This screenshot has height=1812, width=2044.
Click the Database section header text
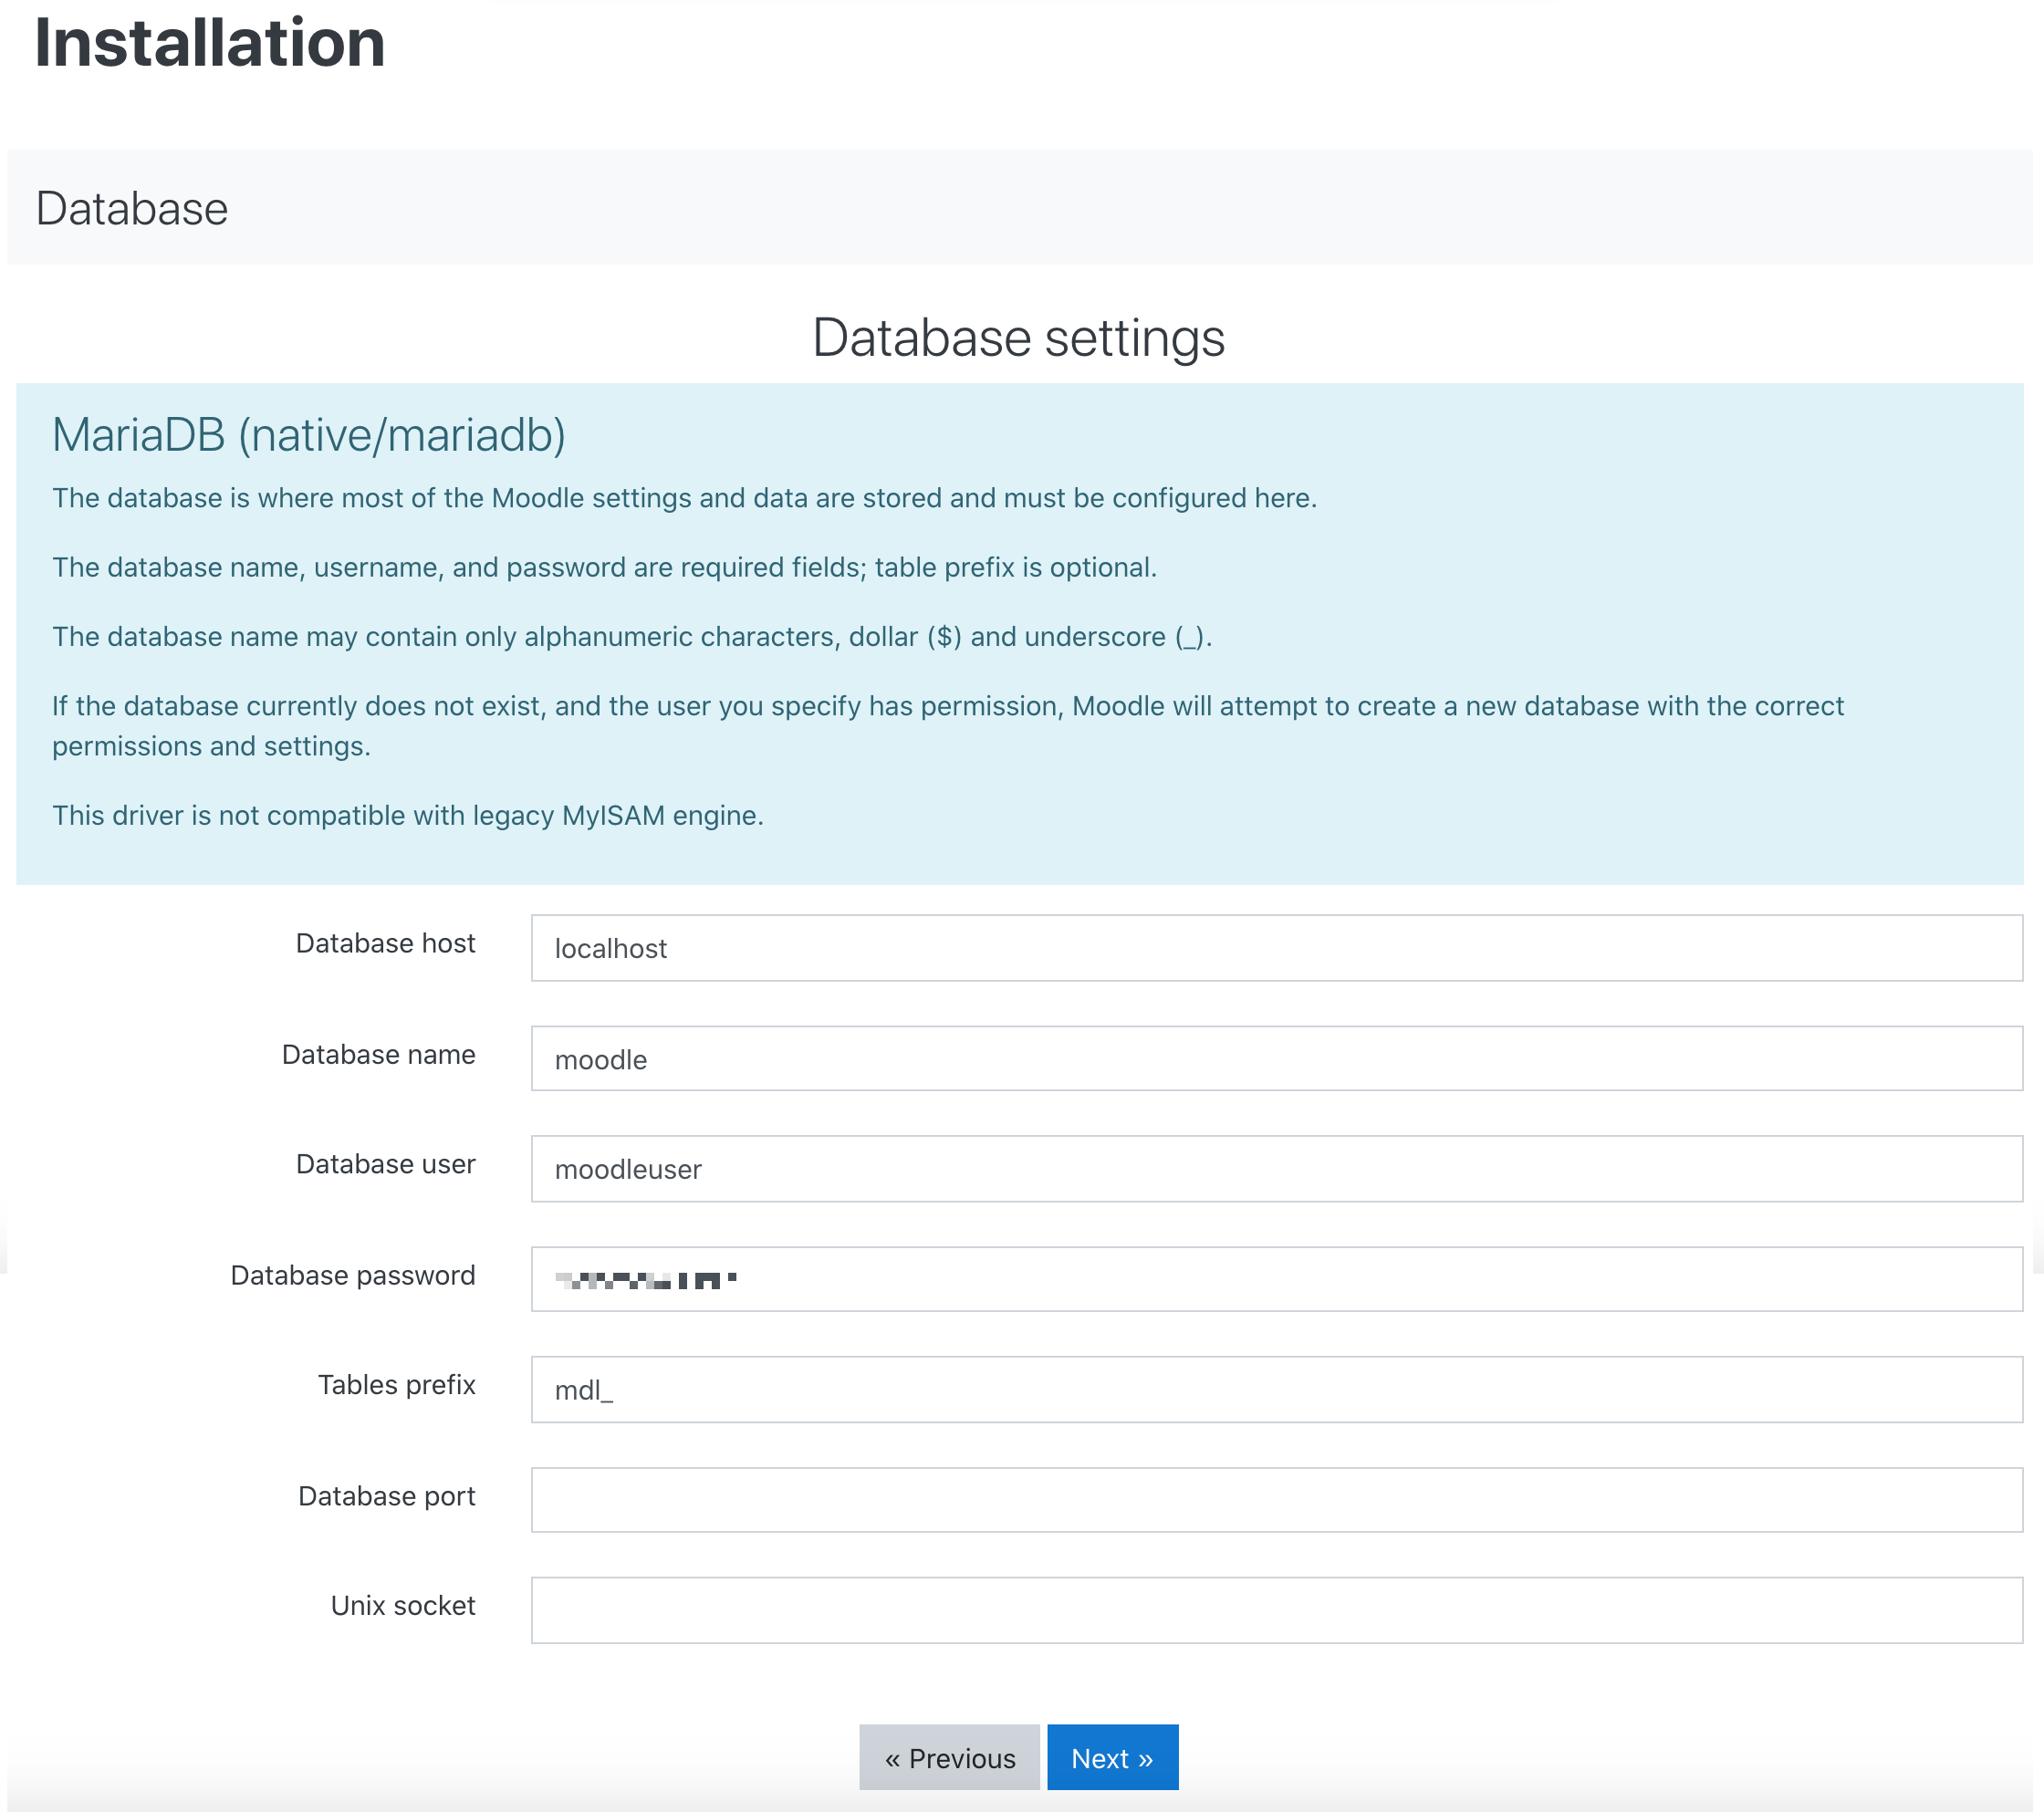pos(132,209)
